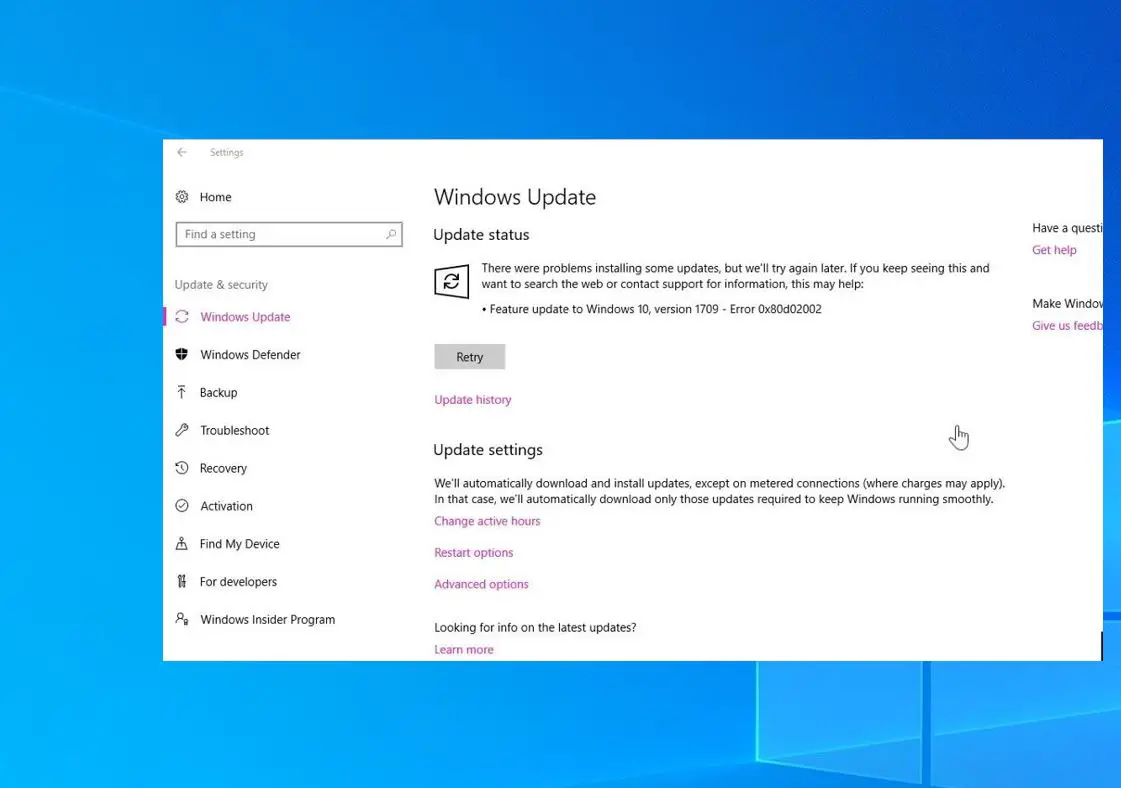Screen dimensions: 1121x788
Task: Click the Find My Device person icon
Action: [x=182, y=543]
